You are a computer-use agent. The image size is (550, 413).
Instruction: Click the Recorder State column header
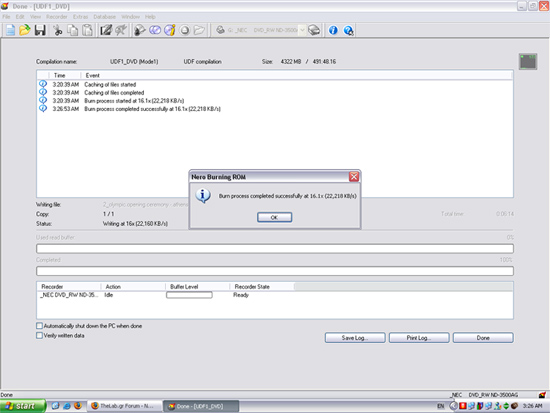(x=262, y=287)
